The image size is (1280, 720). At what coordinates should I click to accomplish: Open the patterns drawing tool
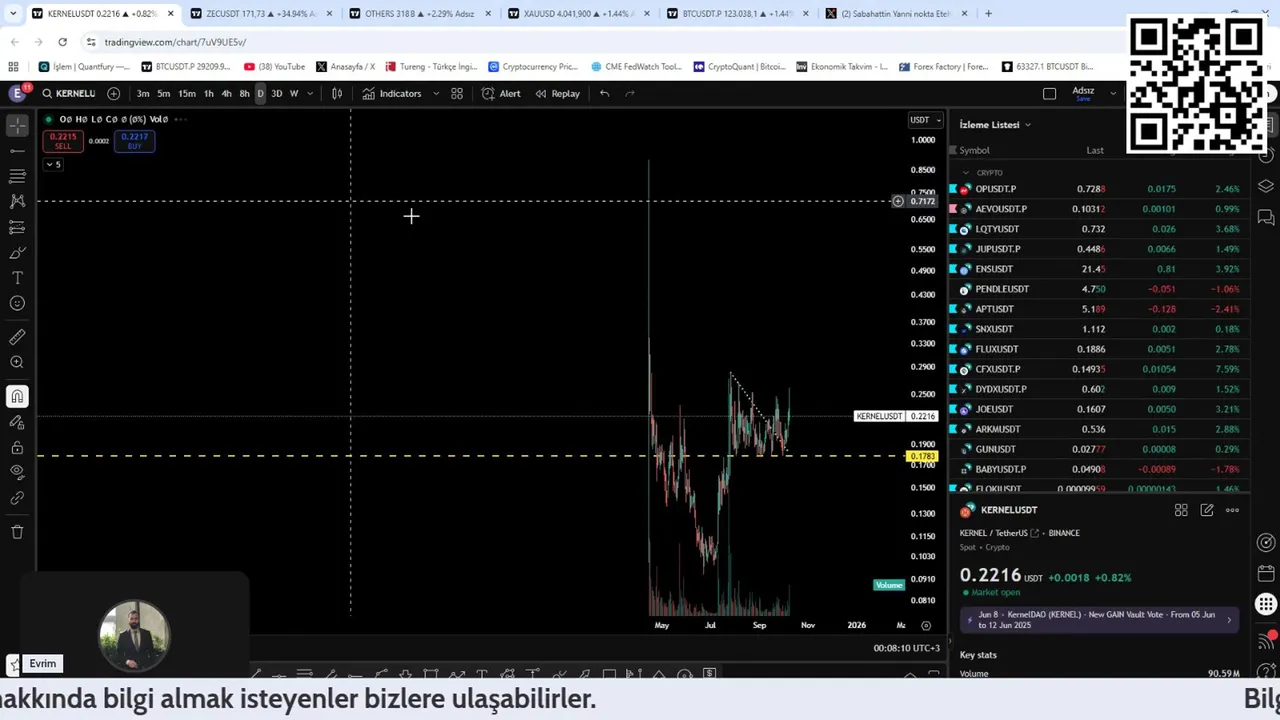[17, 201]
